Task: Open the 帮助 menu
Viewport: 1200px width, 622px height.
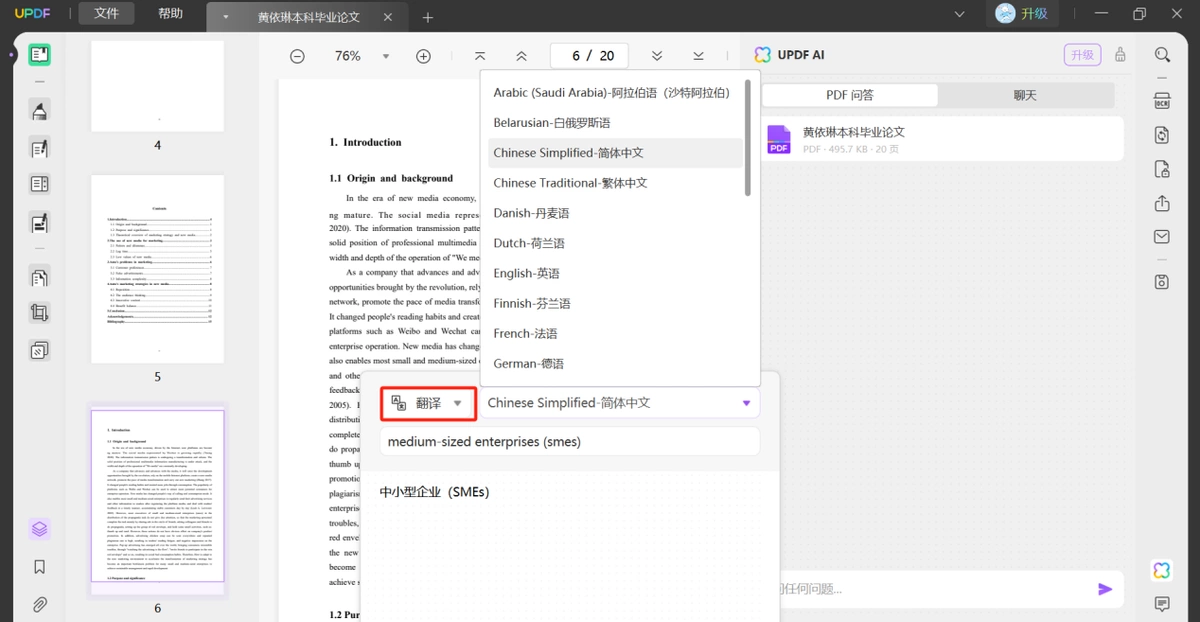Action: pos(170,14)
